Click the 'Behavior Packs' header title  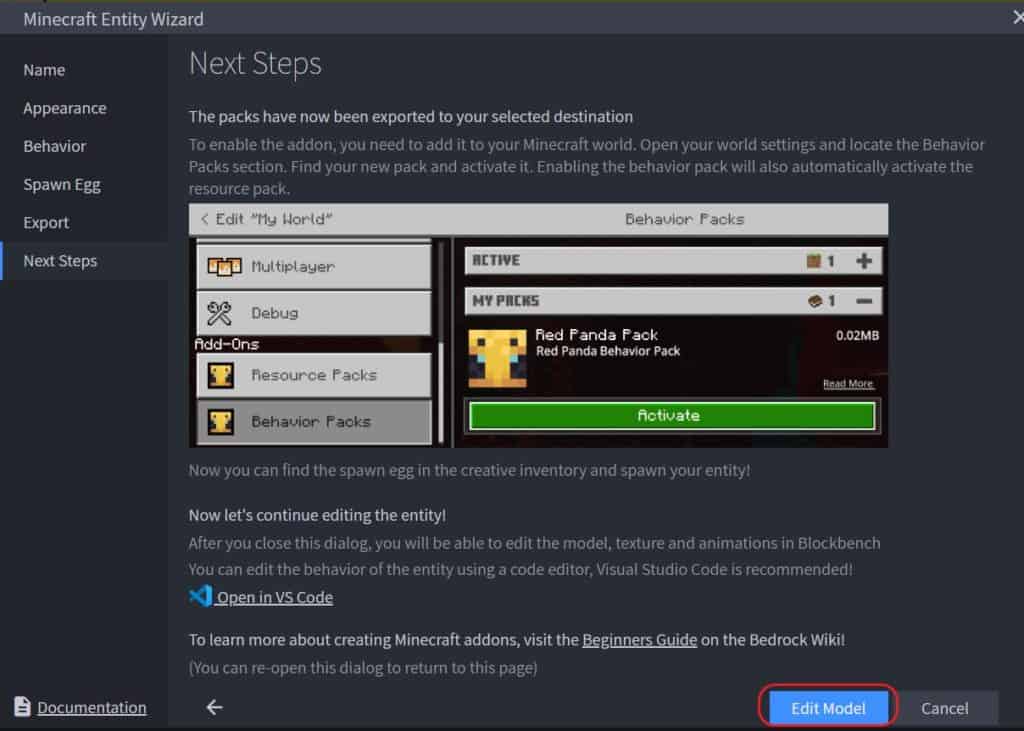pyautogui.click(x=684, y=219)
